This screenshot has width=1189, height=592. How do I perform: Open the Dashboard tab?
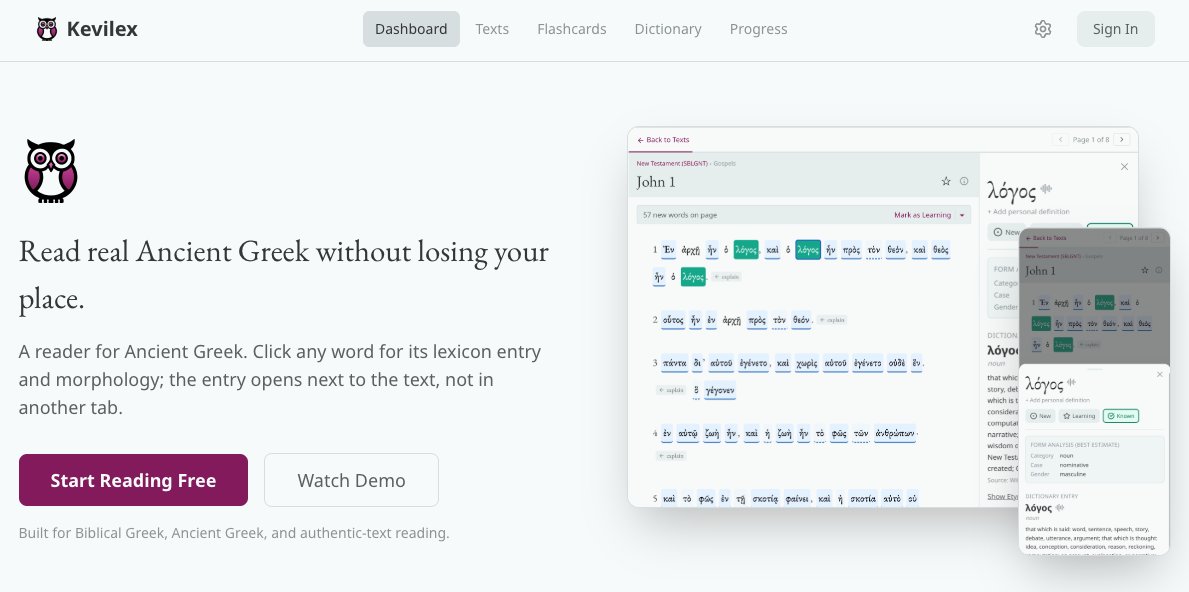[x=411, y=29]
